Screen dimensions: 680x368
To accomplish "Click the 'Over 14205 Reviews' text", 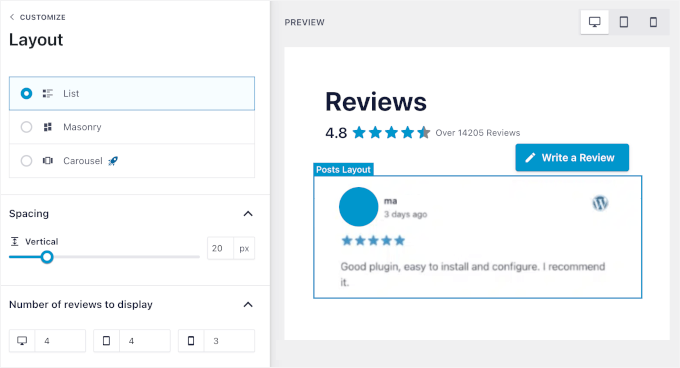I will (x=477, y=133).
